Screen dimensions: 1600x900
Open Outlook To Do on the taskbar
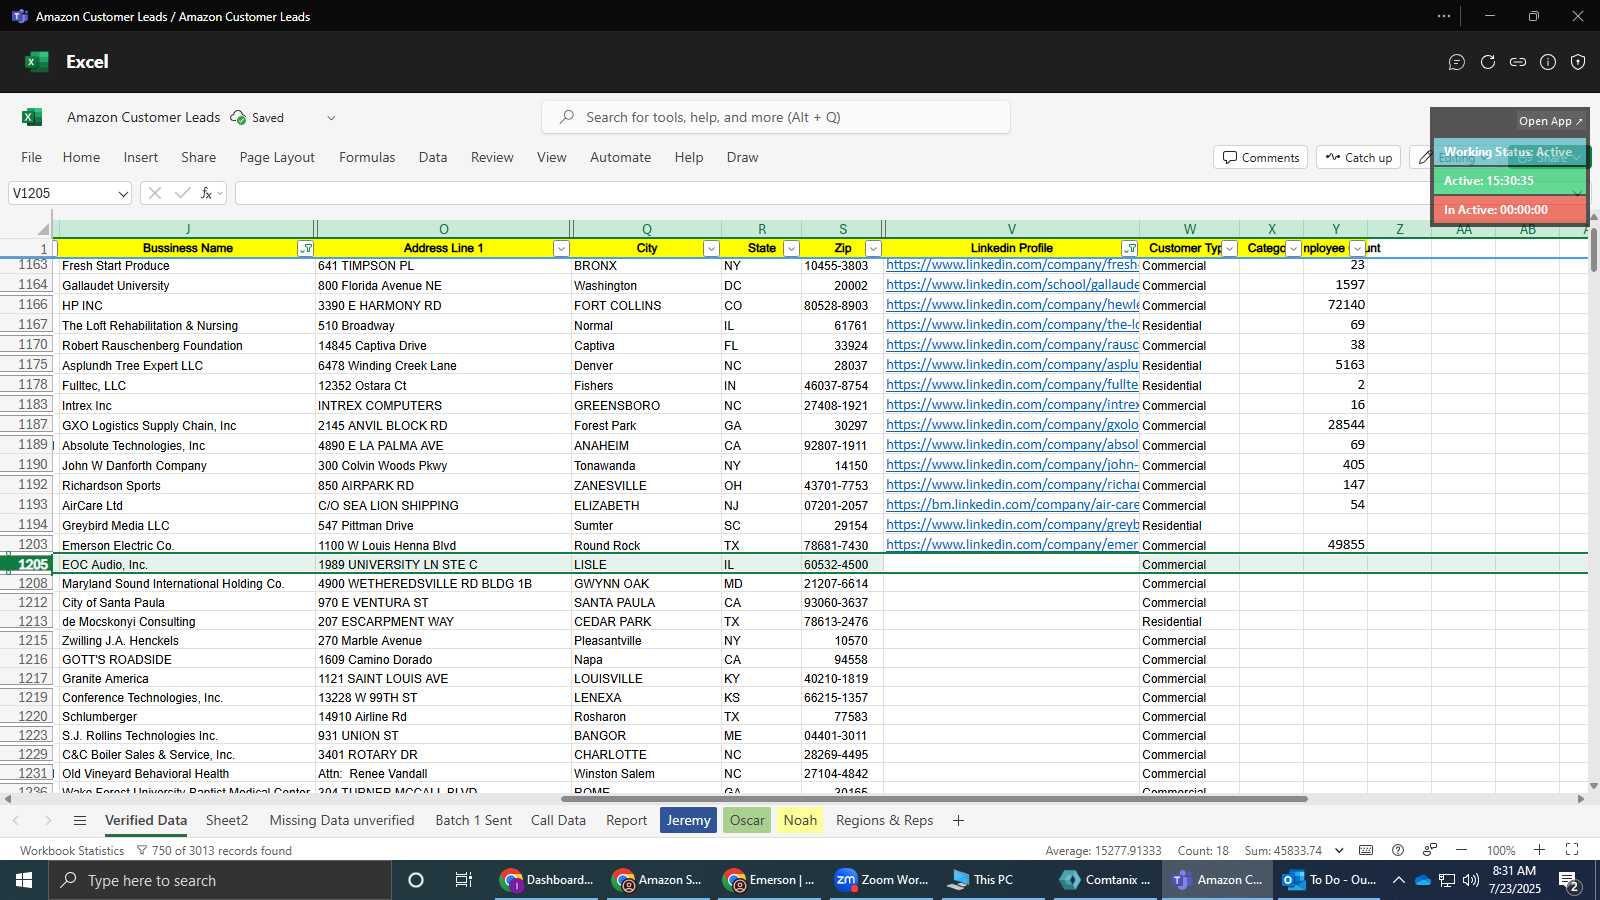click(x=1331, y=880)
